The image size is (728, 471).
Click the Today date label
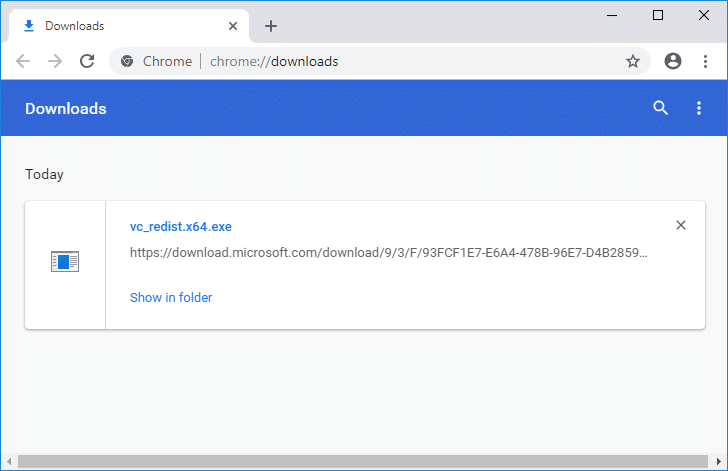pyautogui.click(x=45, y=174)
